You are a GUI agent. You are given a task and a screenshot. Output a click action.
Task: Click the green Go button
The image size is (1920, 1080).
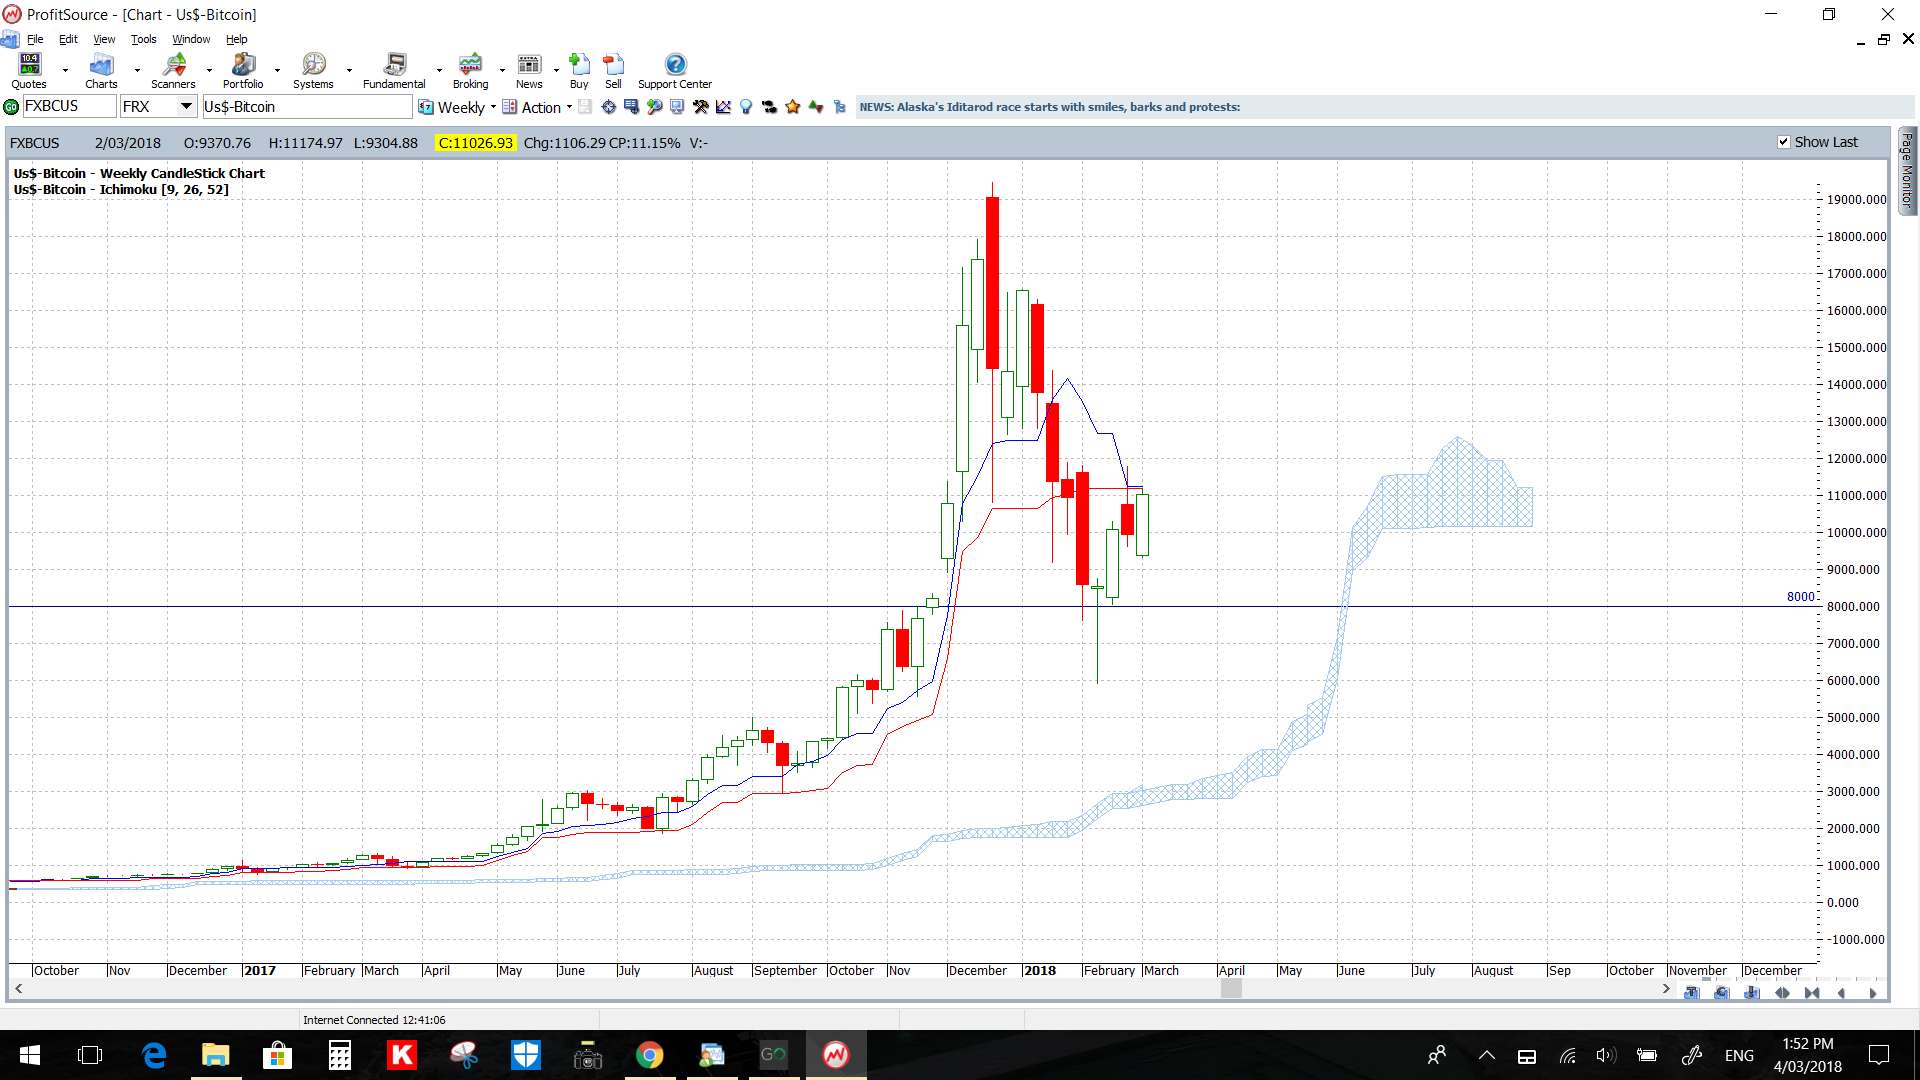[x=11, y=107]
